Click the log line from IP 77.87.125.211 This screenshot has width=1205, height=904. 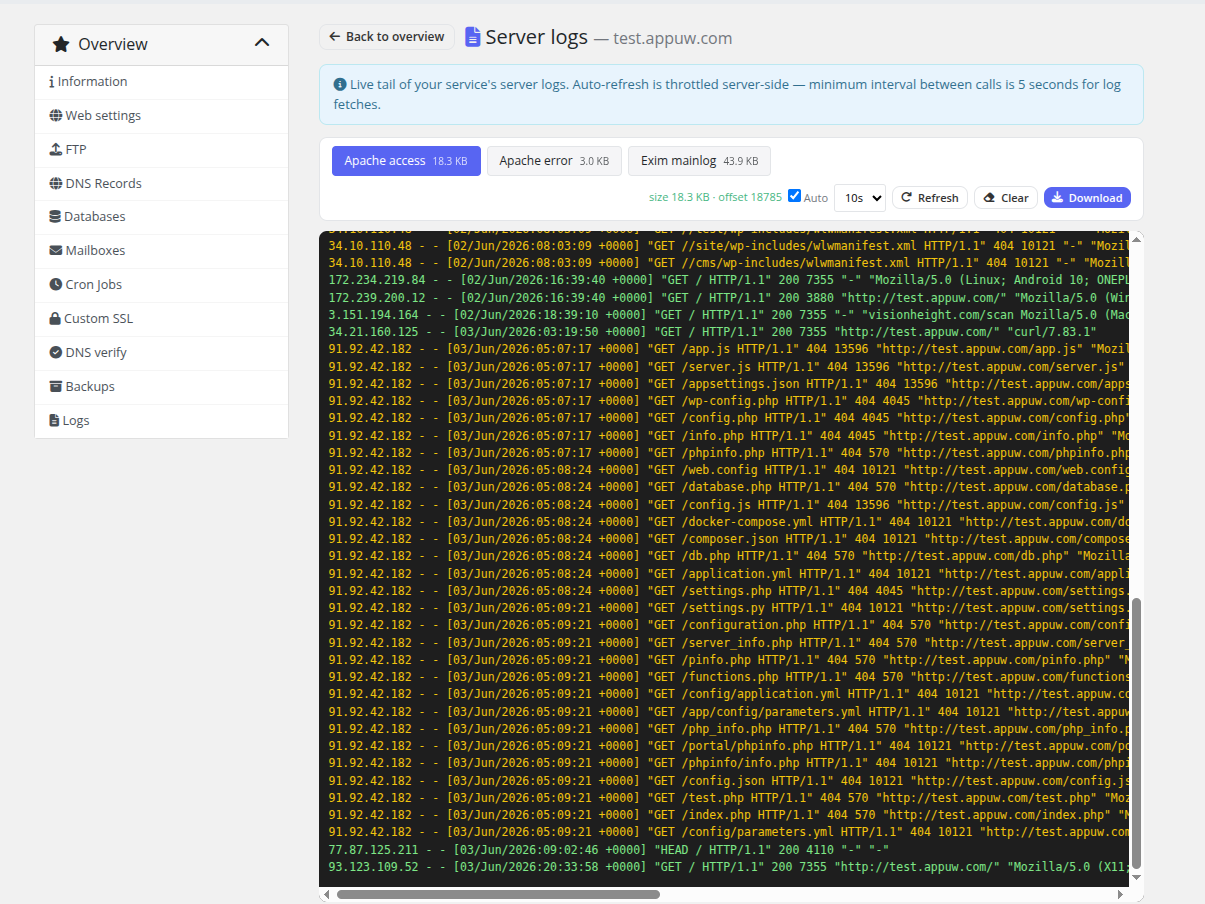pos(608,850)
